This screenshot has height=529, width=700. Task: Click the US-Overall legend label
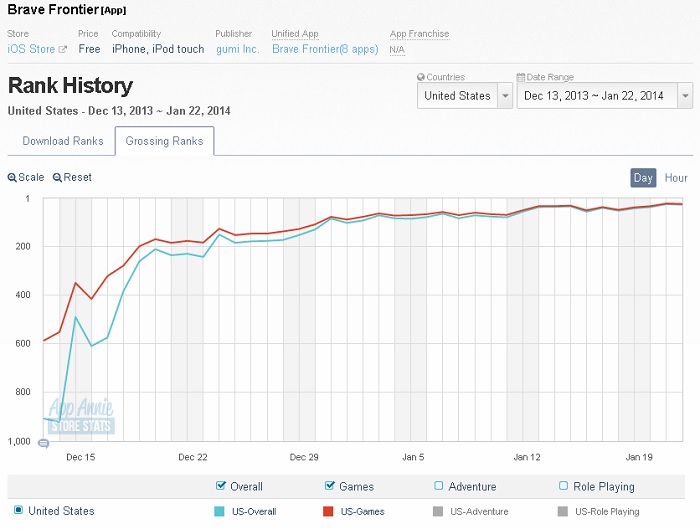[x=254, y=512]
